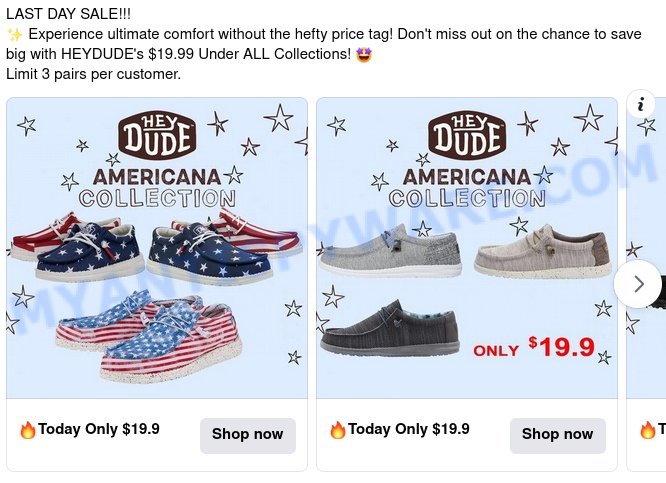
Task: Click 'Americana Collection' heading on second card
Action: 467,188
